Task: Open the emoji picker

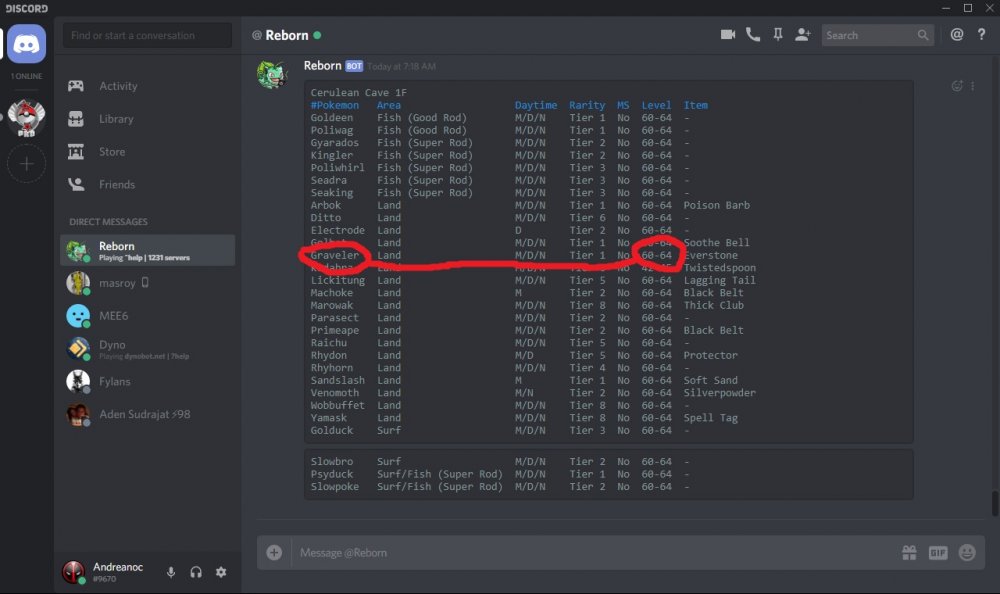Action: 967,552
